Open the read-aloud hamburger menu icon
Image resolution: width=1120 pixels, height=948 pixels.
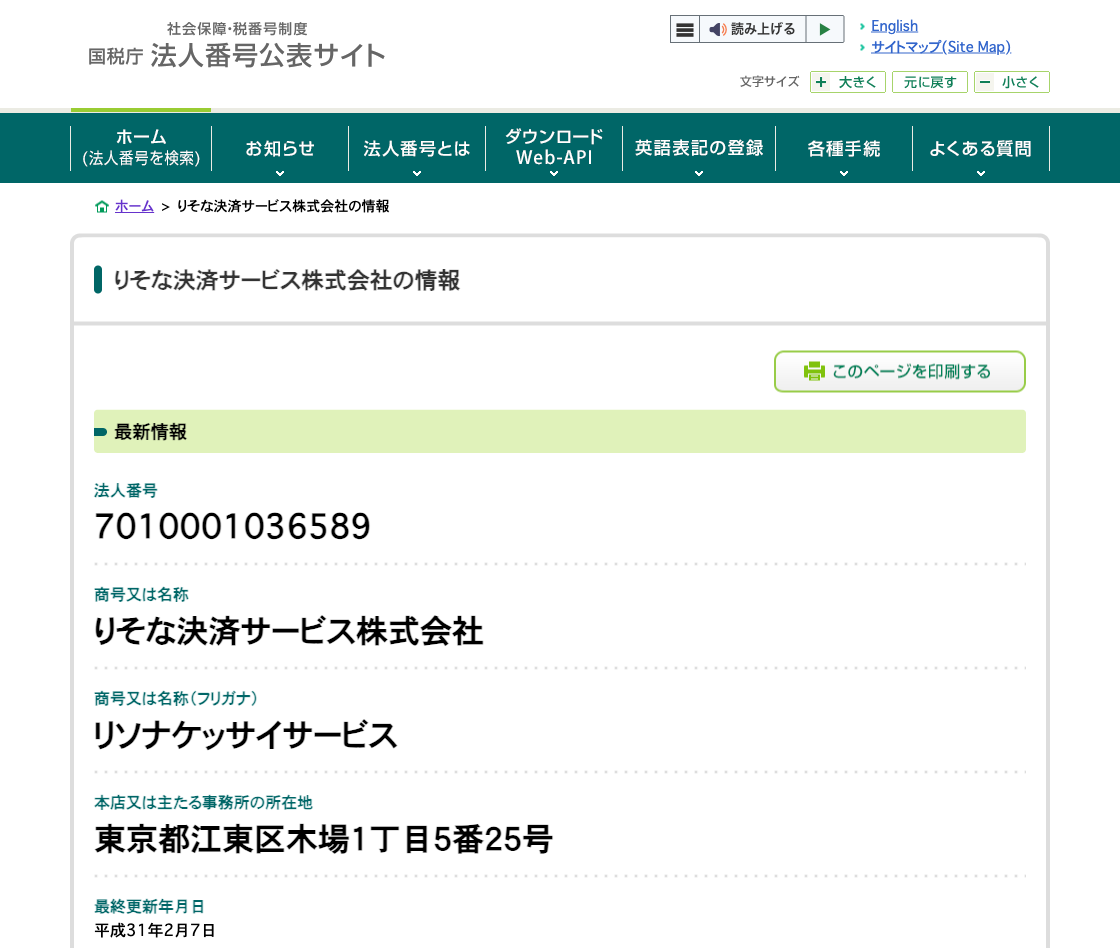[x=684, y=29]
